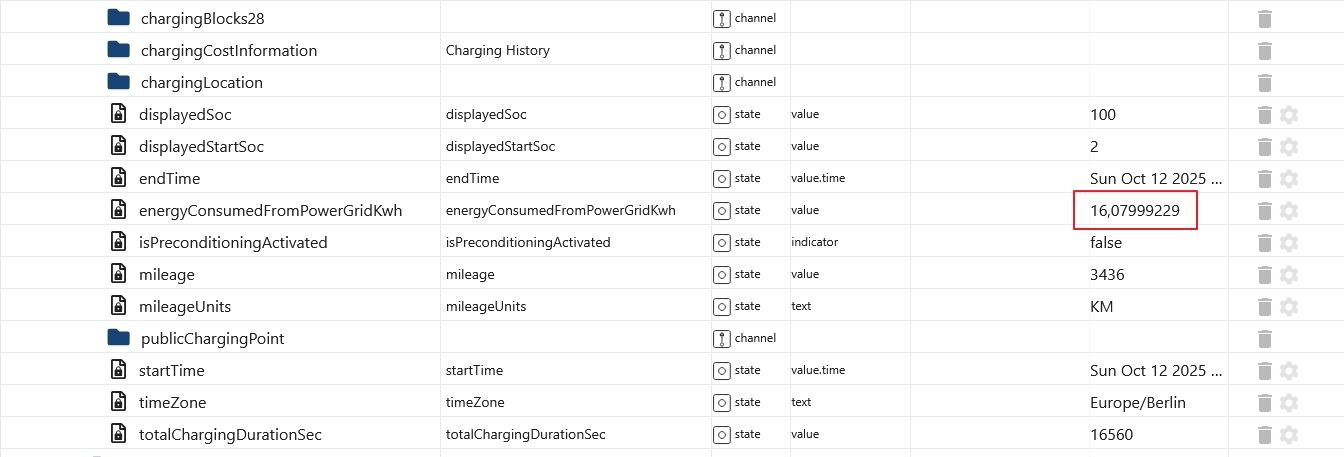Viewport: 1344px width, 457px height.
Task: Click gear icon for energyConsumedFromPowerGridKwh
Action: (x=1289, y=211)
